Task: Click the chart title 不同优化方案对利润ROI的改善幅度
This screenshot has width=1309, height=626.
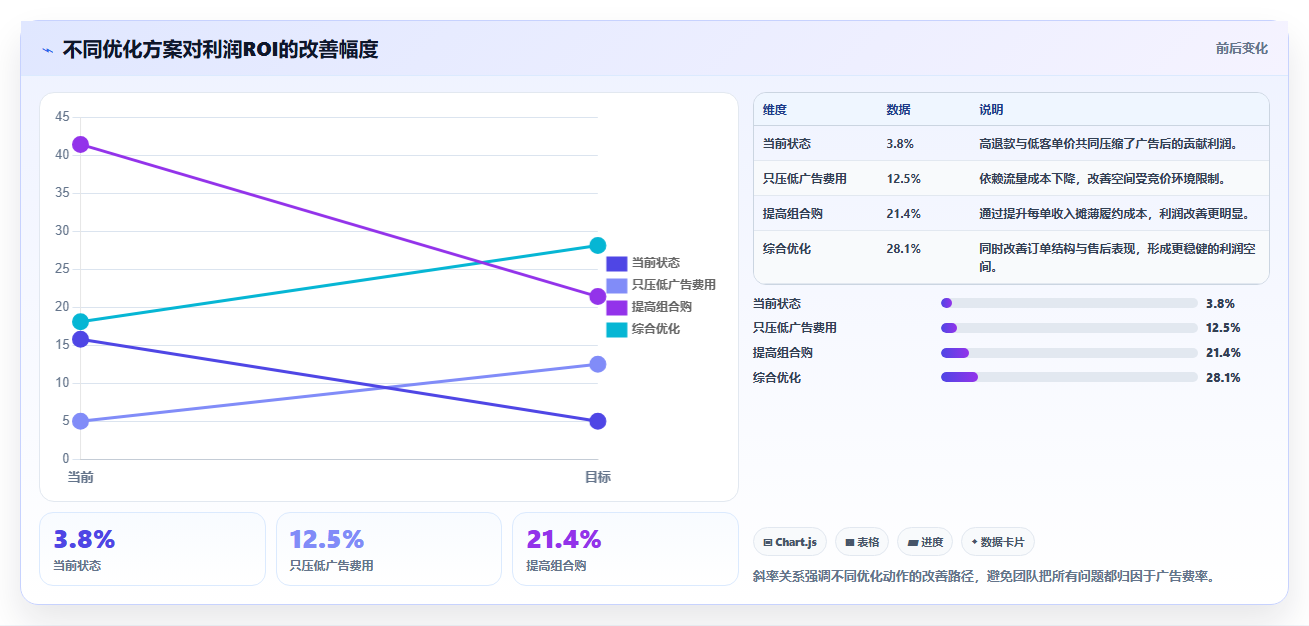Action: tap(220, 49)
